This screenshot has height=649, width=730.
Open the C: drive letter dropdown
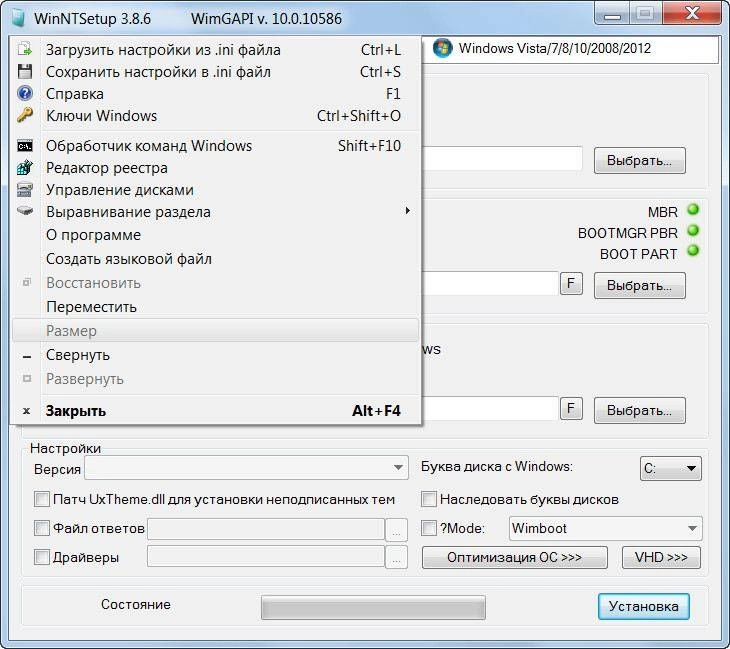pos(670,468)
